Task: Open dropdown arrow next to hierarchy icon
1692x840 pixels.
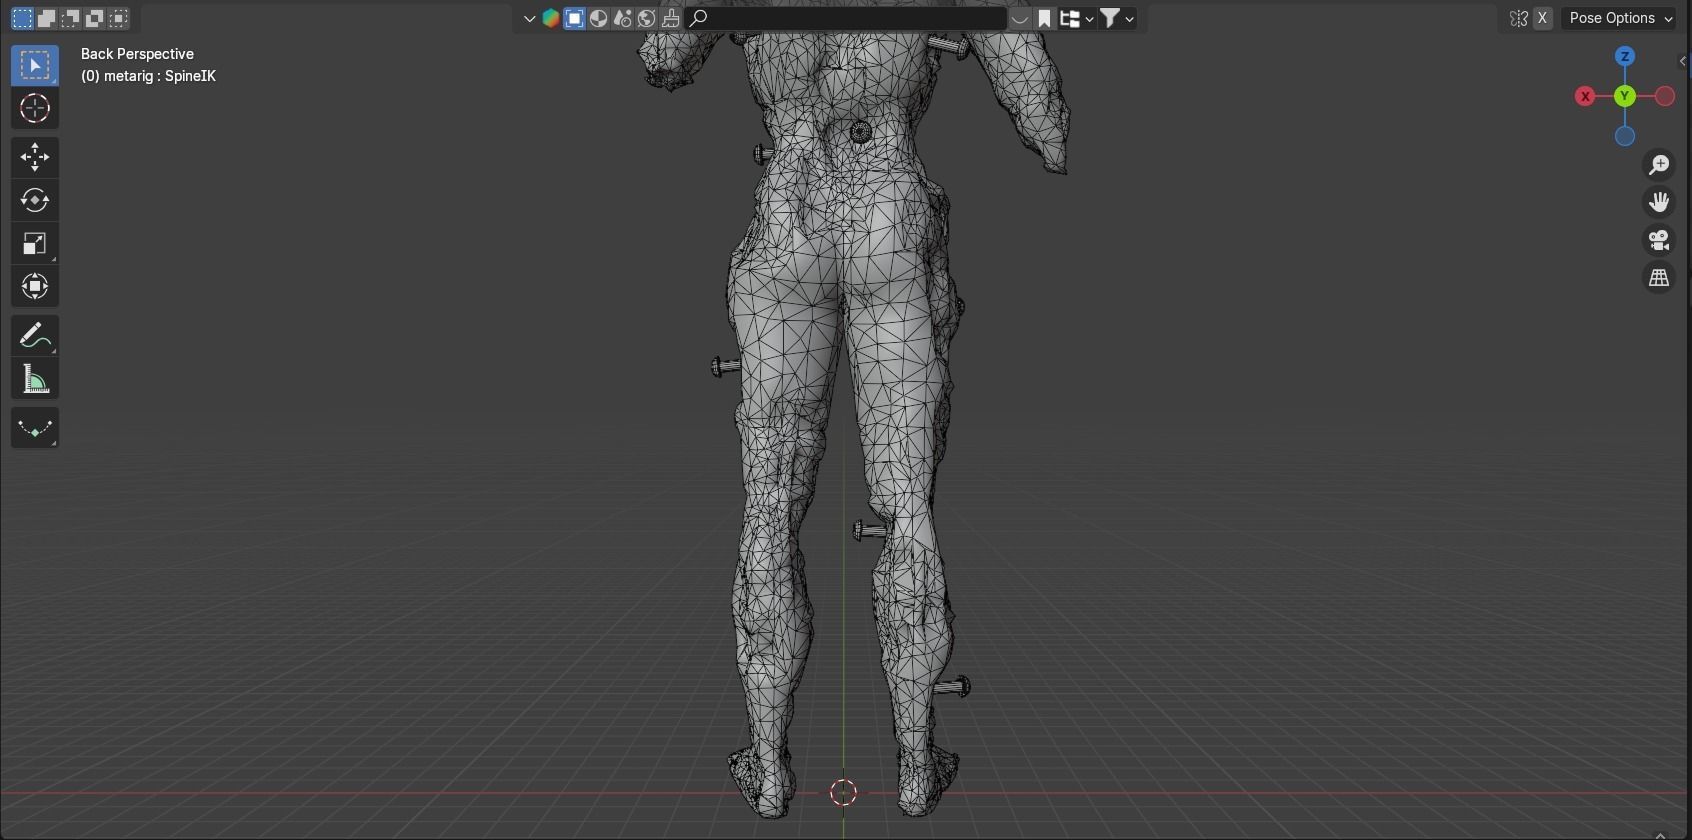Action: (1089, 18)
